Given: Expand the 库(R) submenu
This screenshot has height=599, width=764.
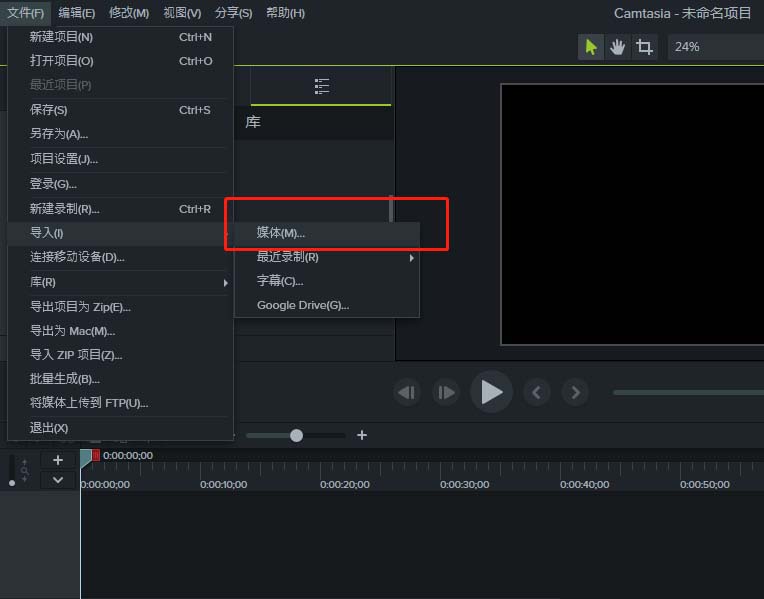Looking at the screenshot, I should tap(120, 283).
